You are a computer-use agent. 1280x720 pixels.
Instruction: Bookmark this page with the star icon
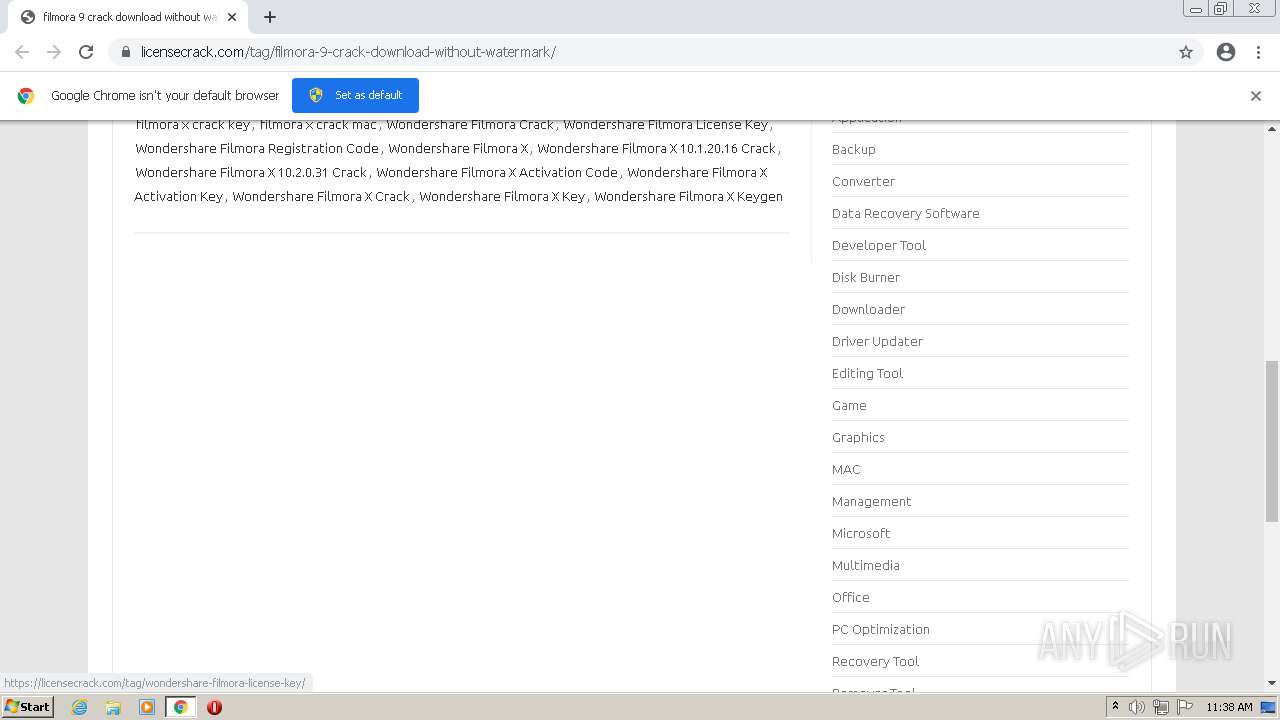(x=1186, y=52)
